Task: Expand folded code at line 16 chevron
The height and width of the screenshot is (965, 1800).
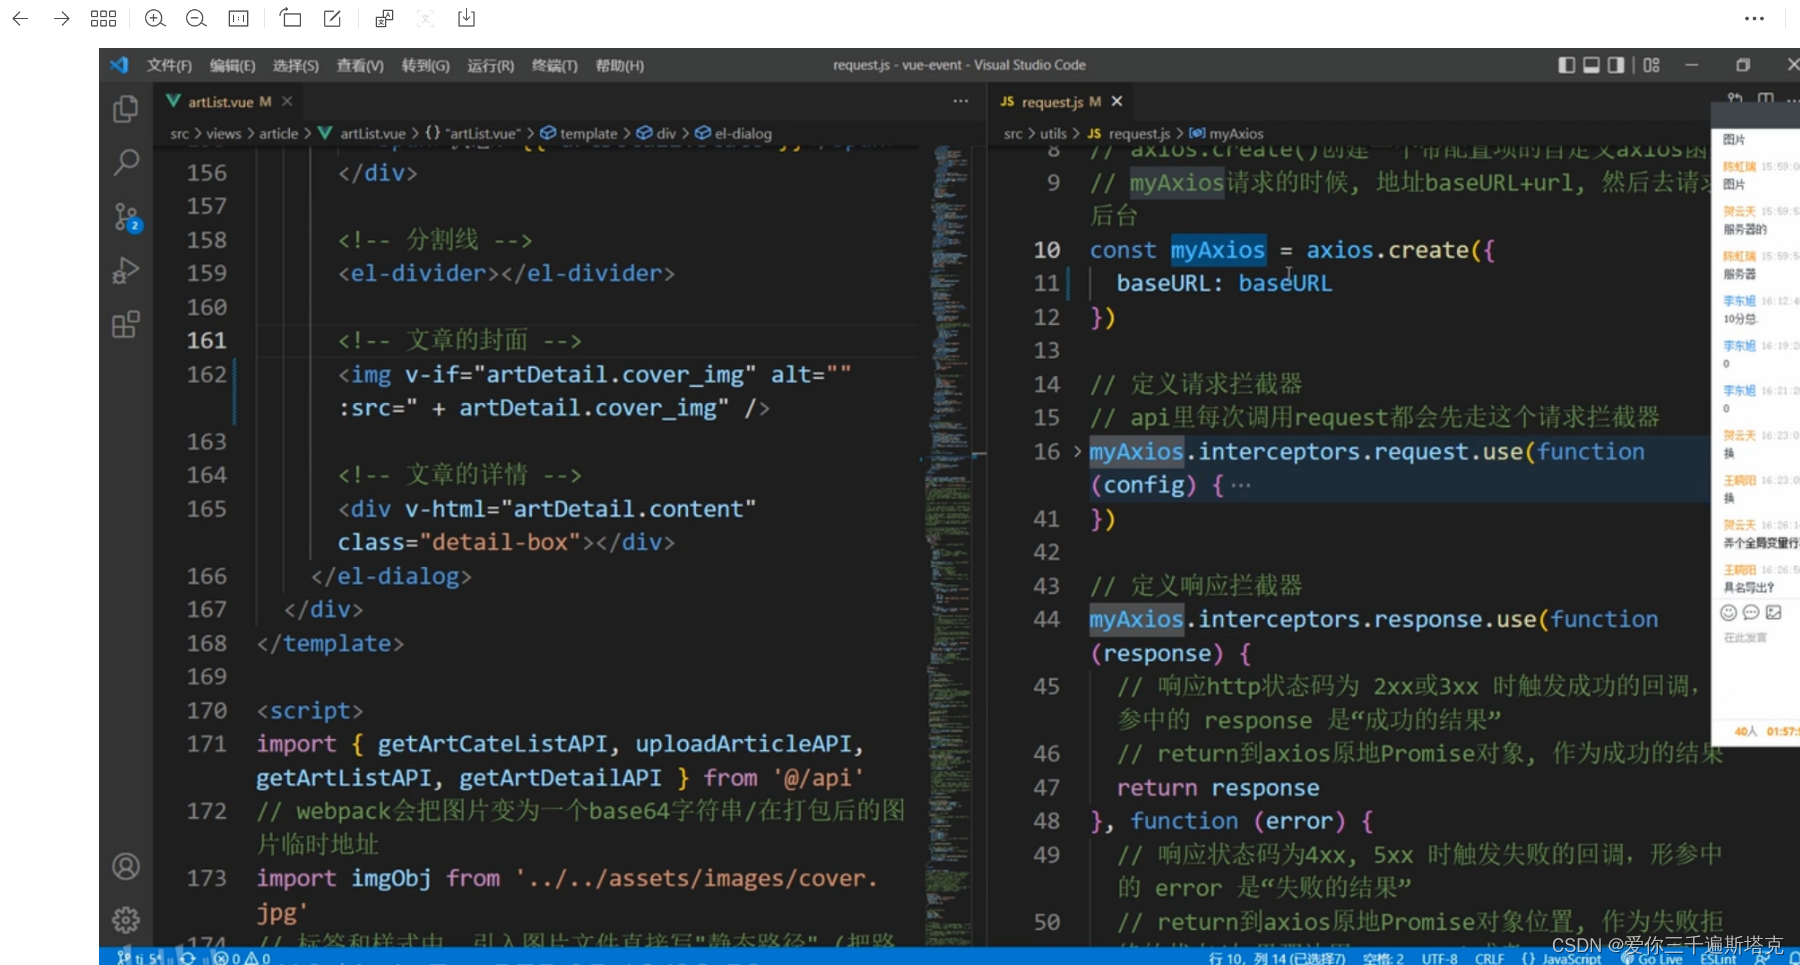Action: pyautogui.click(x=1077, y=452)
